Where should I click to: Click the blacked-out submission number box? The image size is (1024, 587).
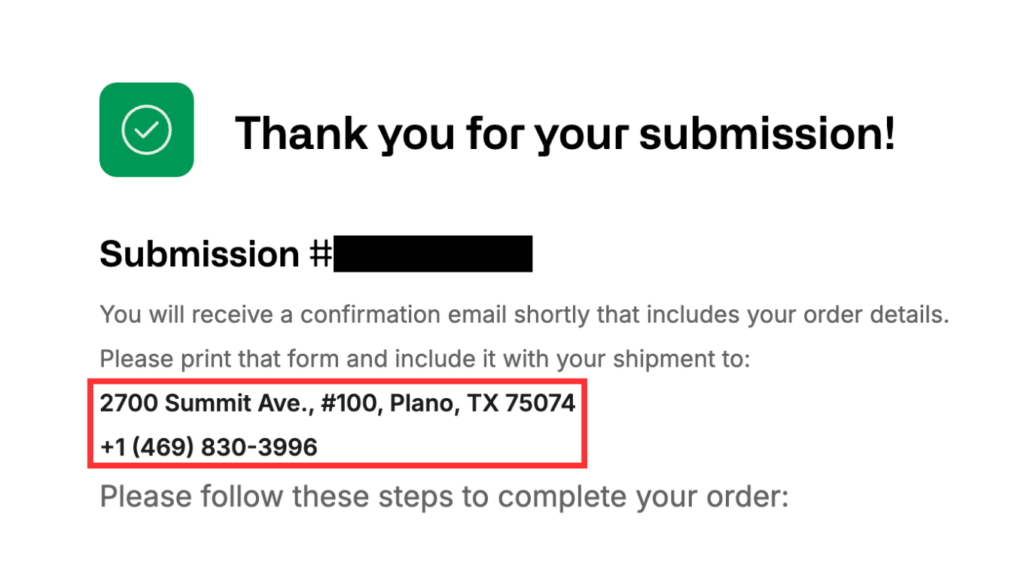(x=433, y=253)
